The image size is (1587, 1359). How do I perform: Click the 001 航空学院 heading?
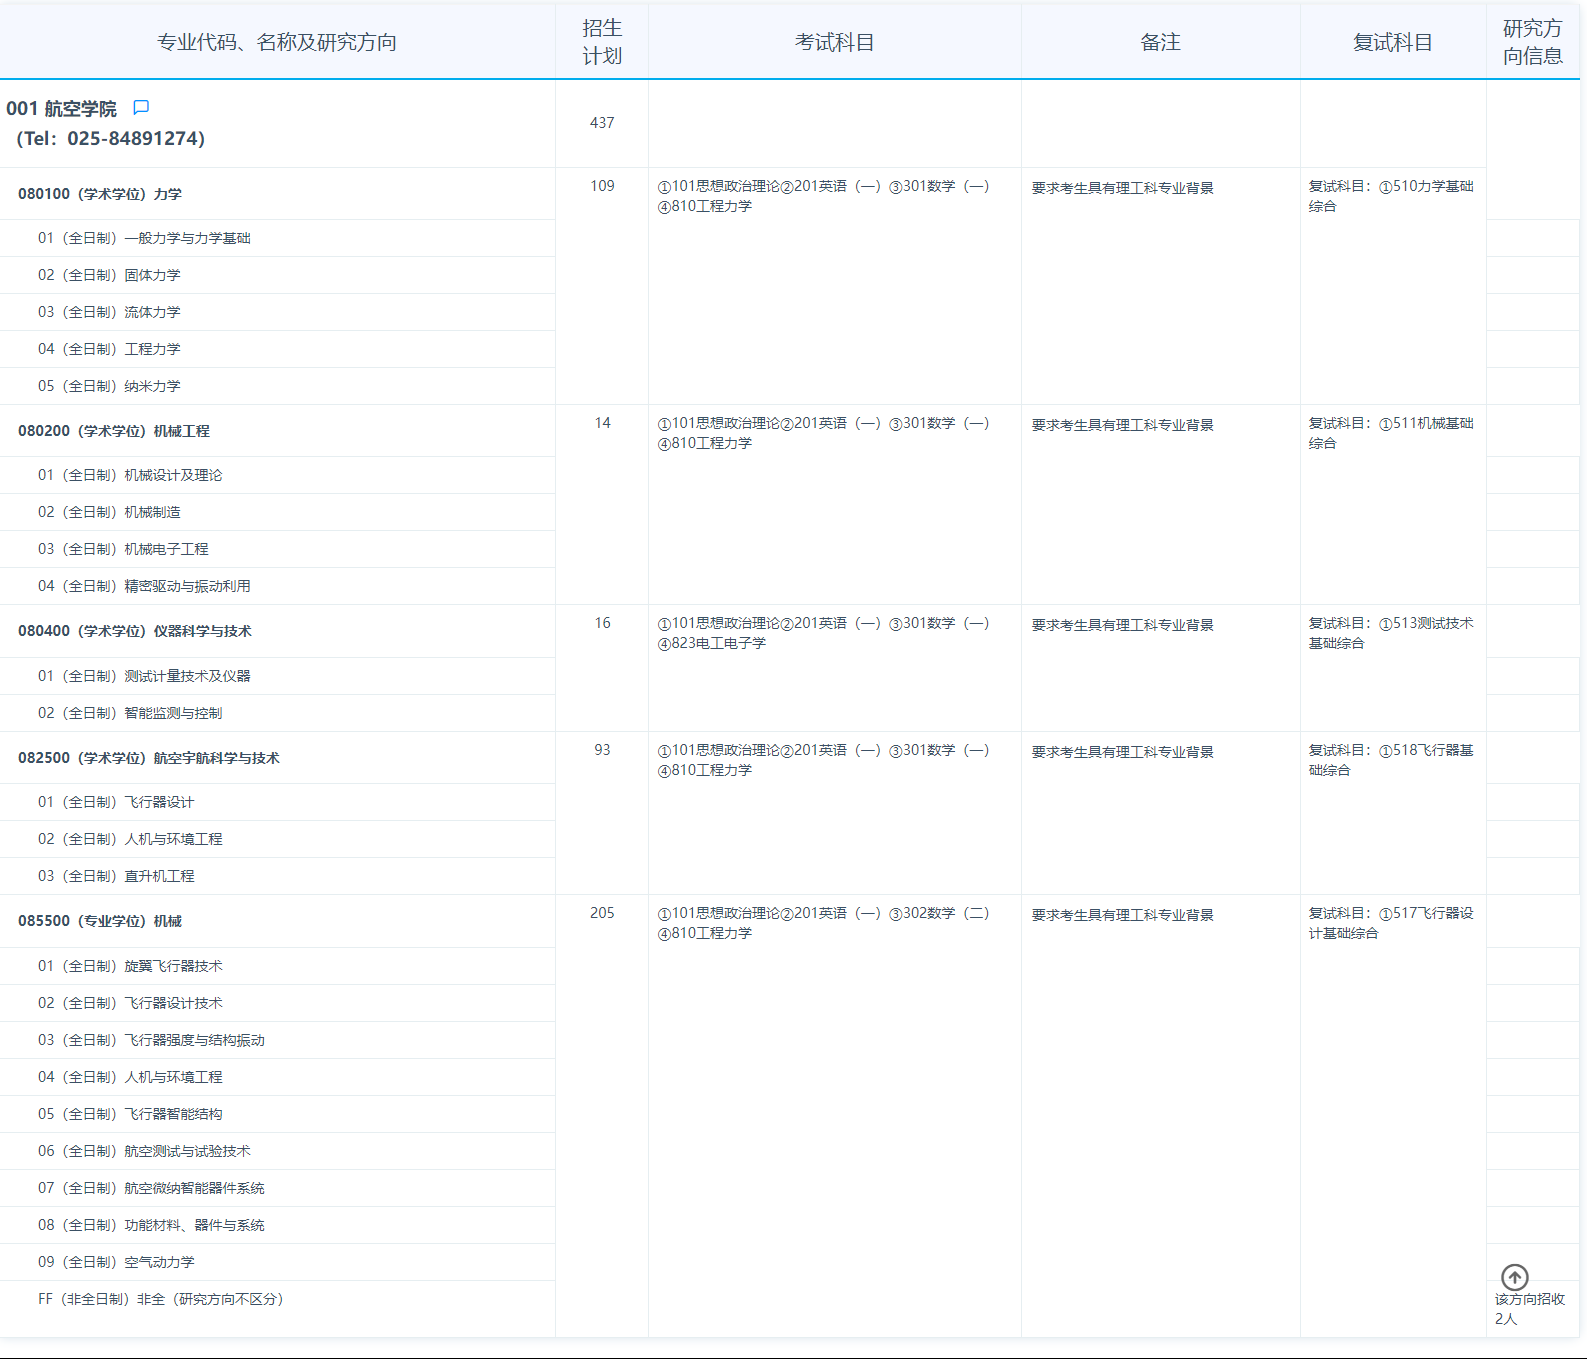click(61, 108)
